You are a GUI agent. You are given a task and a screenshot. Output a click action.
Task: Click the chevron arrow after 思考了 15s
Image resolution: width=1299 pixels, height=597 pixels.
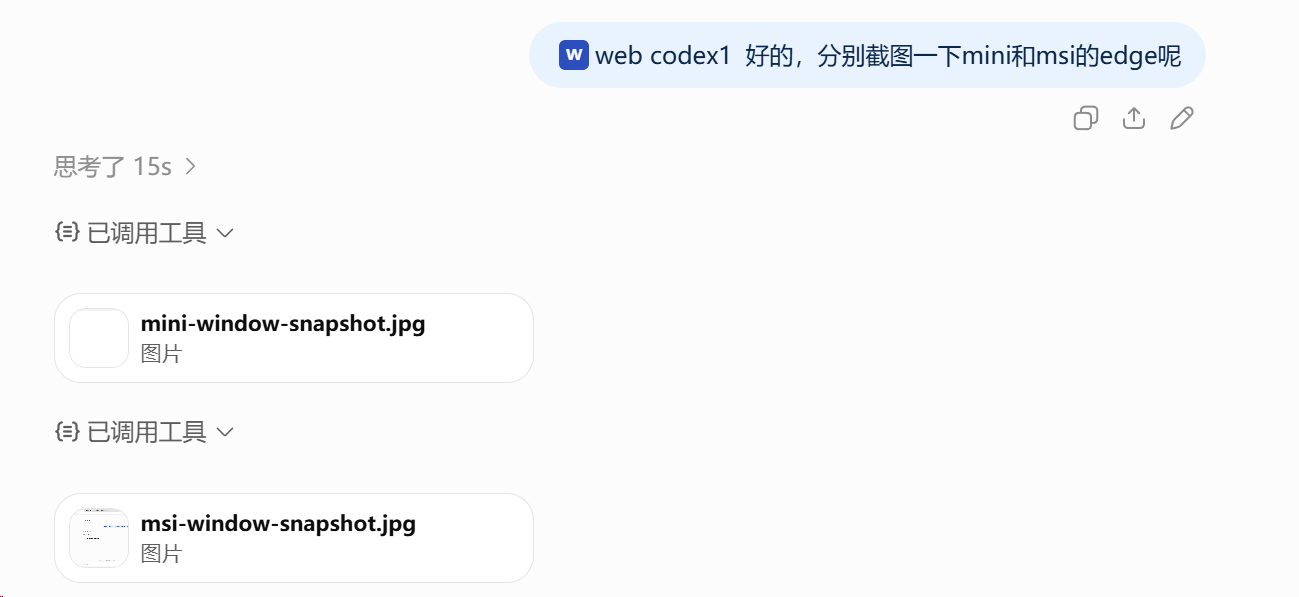(190, 166)
